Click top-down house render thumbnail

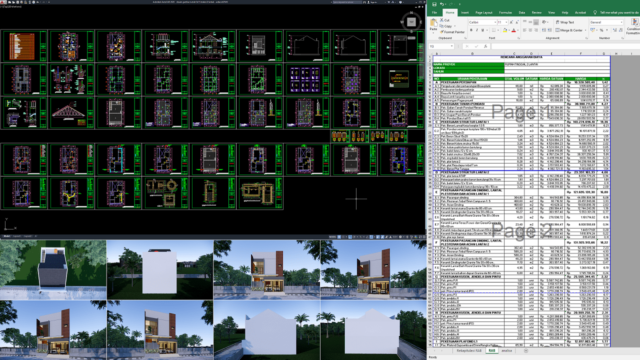[53, 269]
